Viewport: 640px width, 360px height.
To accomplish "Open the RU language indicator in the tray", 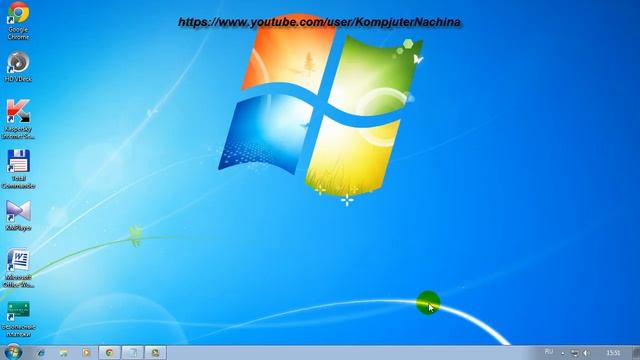I will click(549, 352).
